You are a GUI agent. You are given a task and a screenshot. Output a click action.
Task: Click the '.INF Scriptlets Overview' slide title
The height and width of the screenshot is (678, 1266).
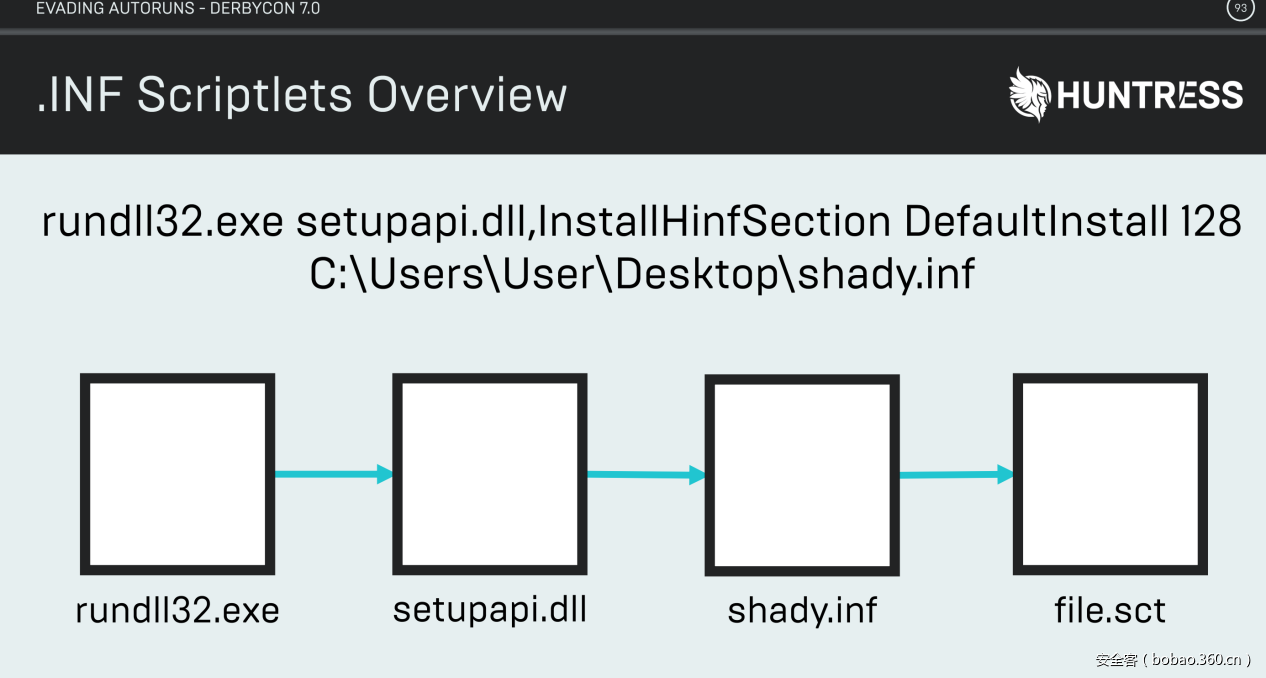point(302,95)
